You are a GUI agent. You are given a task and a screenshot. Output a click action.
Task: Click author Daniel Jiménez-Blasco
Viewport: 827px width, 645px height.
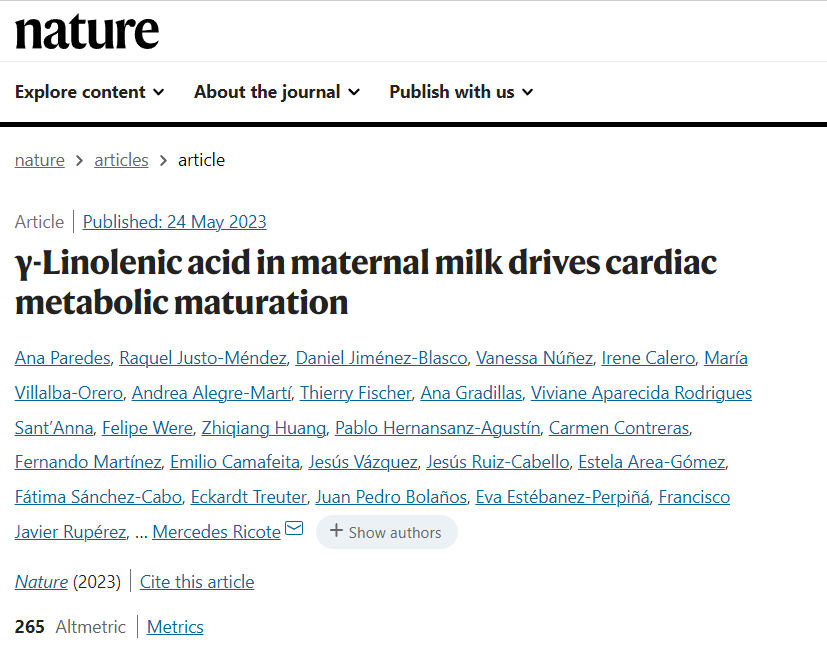(x=381, y=358)
